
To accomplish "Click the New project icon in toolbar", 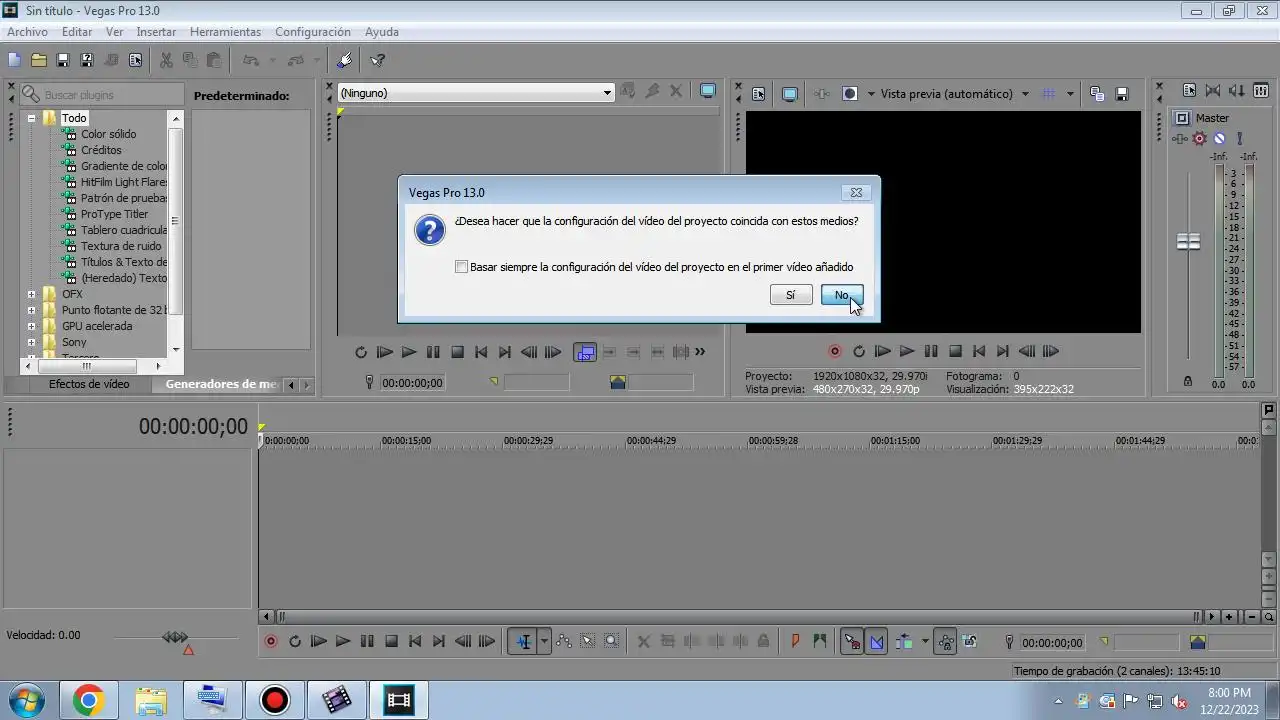I will tap(14, 60).
